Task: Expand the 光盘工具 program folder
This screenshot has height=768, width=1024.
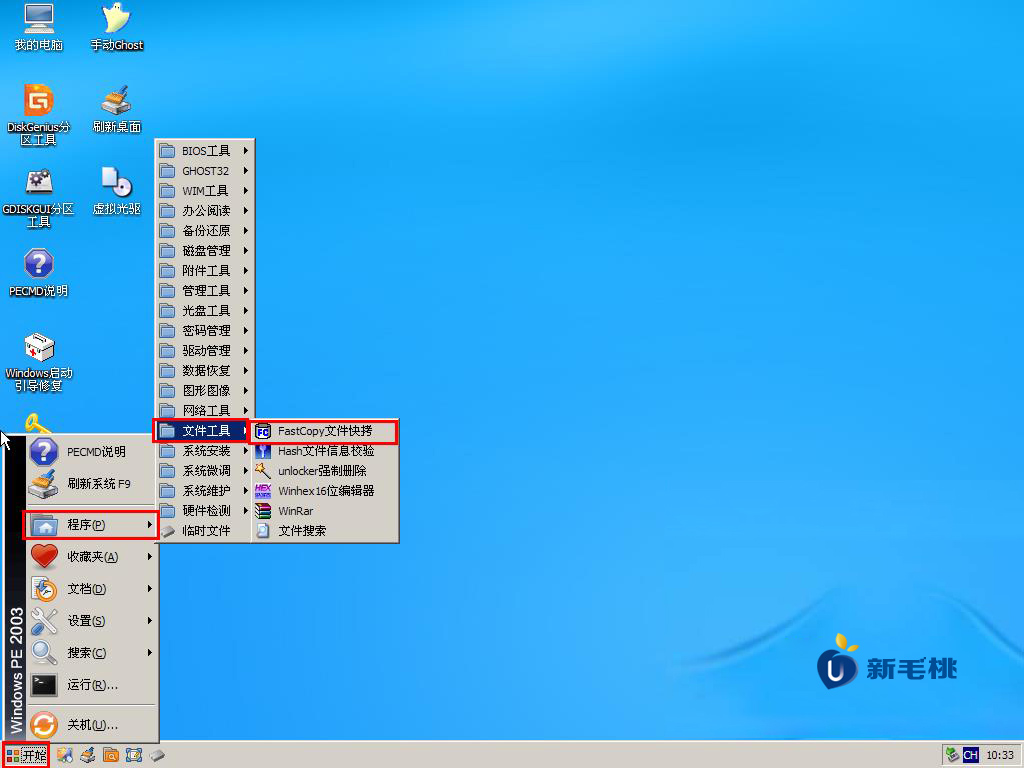Action: tap(204, 311)
